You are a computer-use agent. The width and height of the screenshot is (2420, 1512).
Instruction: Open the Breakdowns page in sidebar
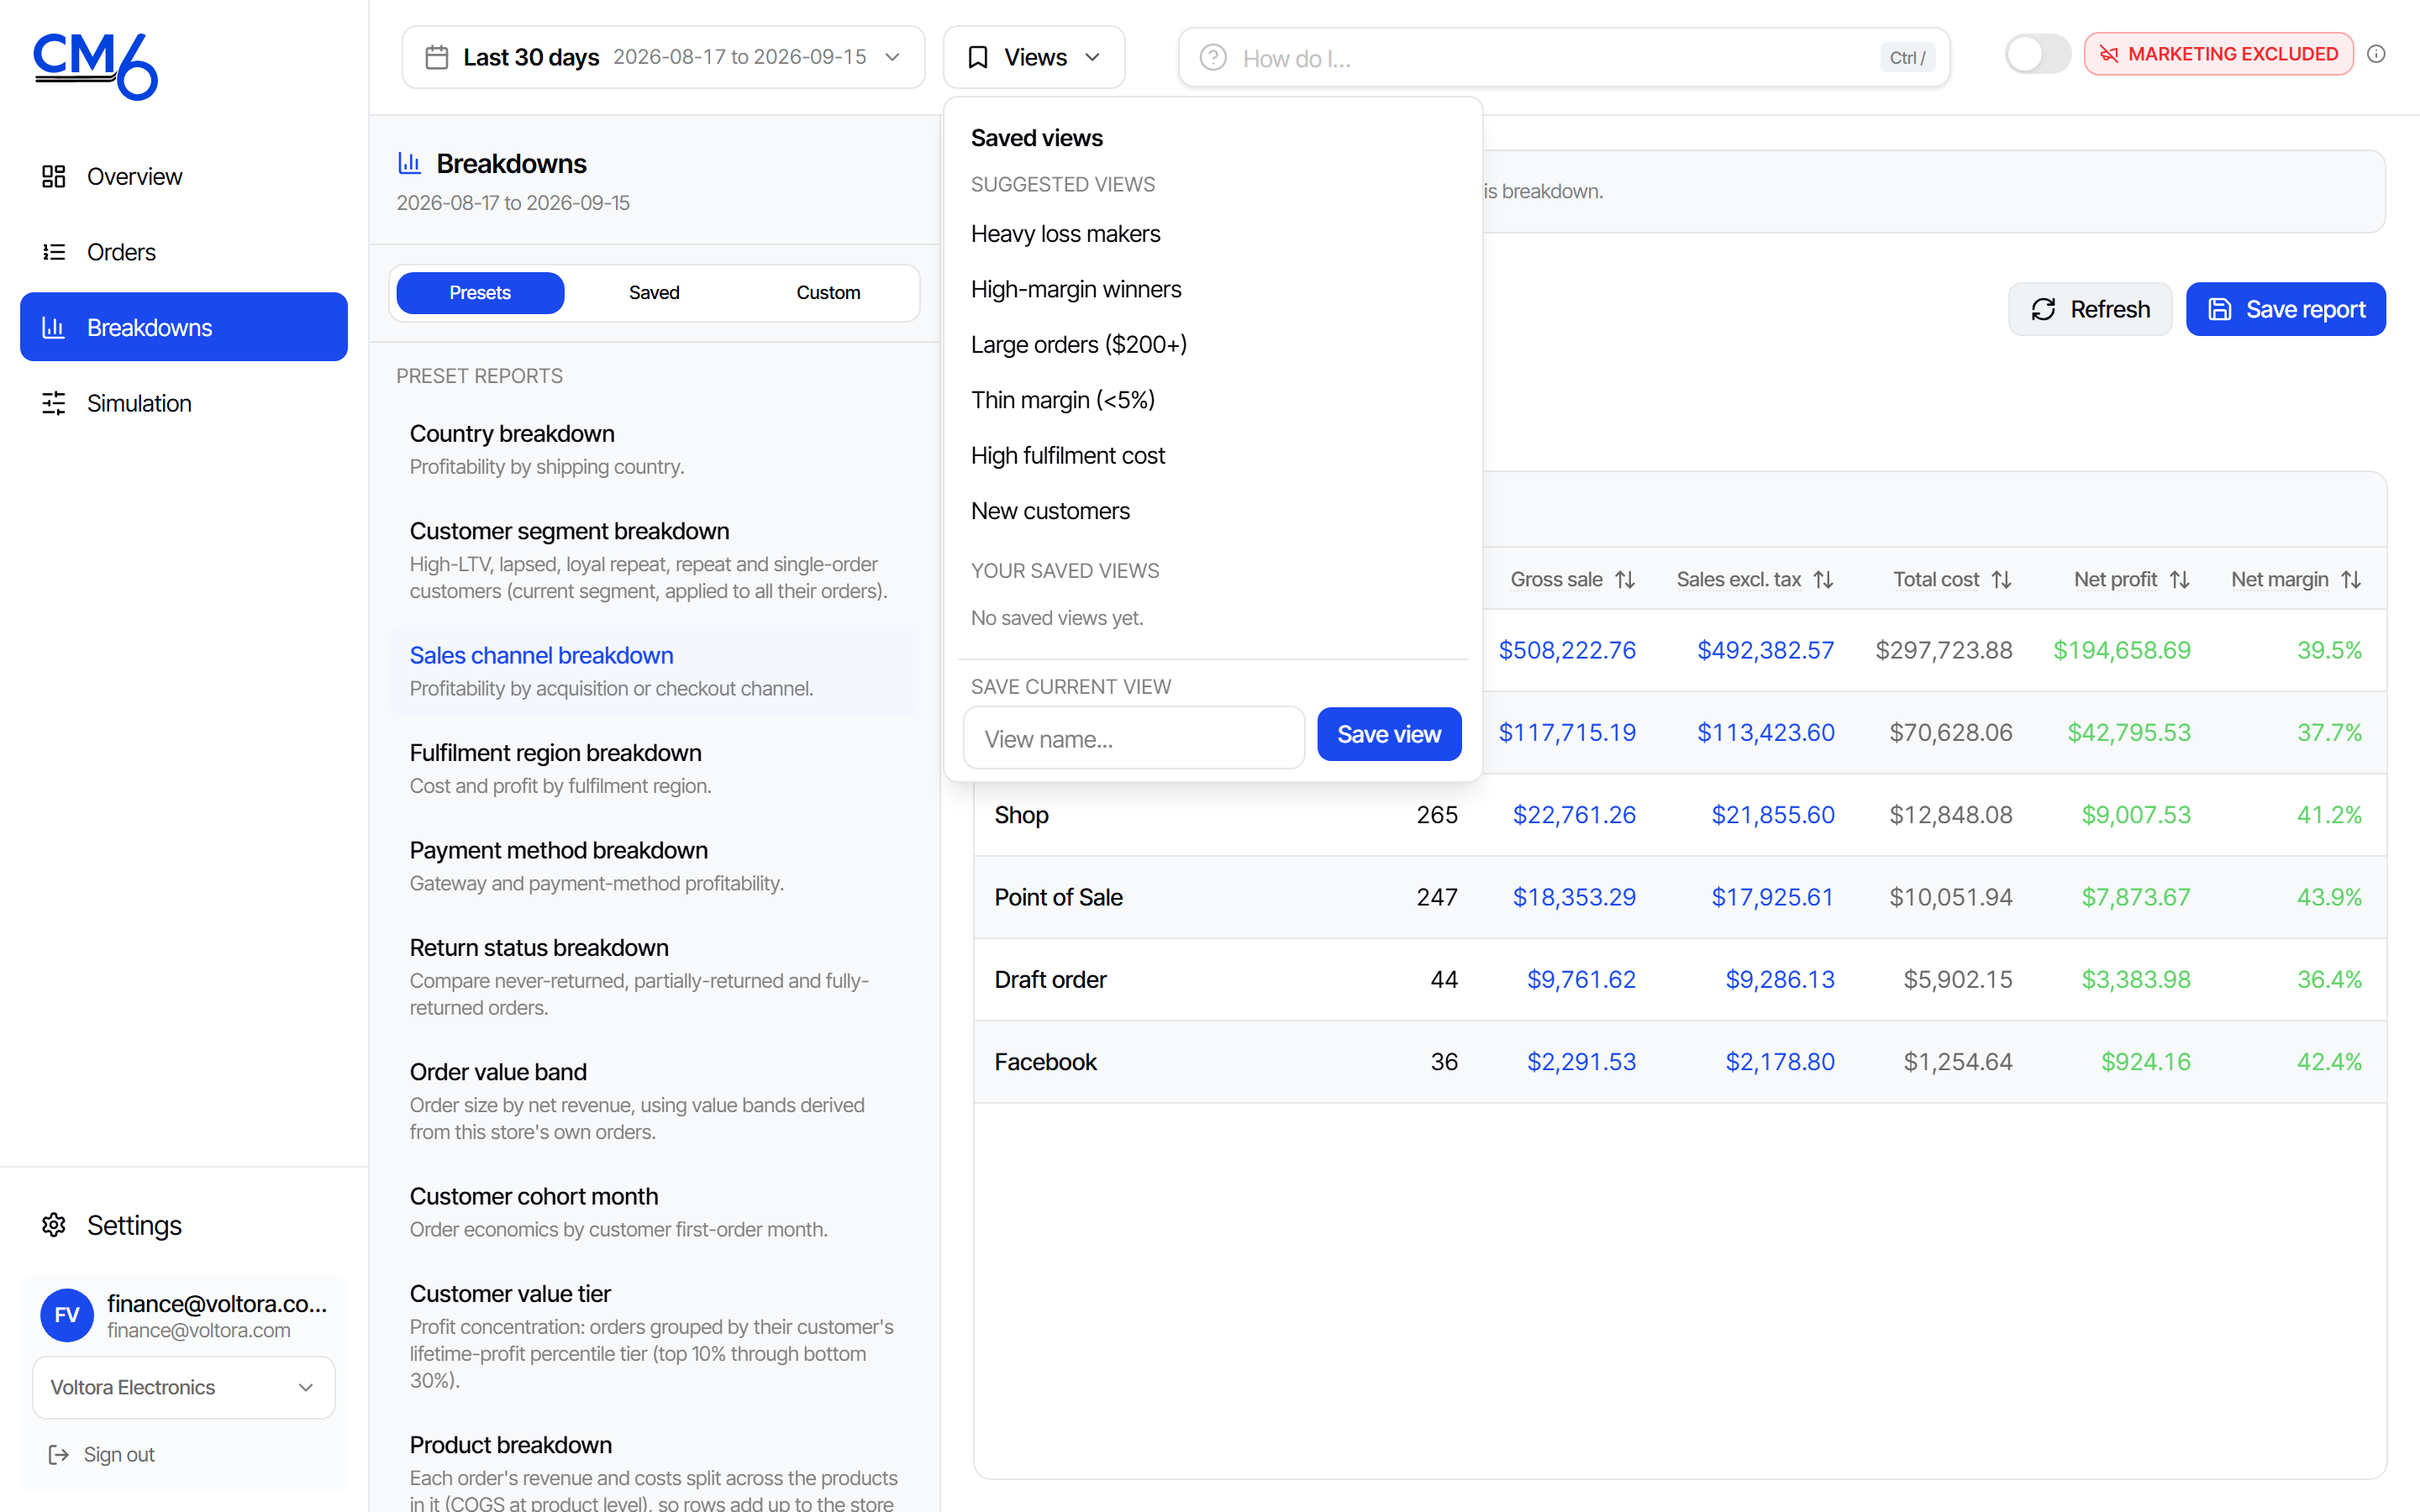tap(184, 327)
